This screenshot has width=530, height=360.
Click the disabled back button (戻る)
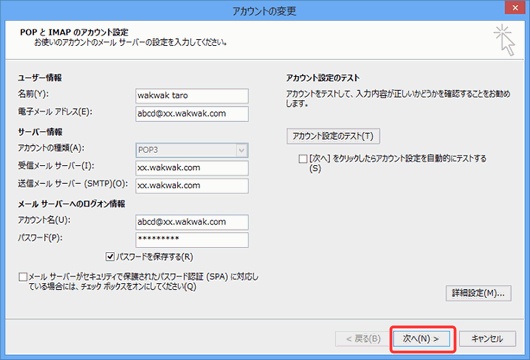point(363,339)
